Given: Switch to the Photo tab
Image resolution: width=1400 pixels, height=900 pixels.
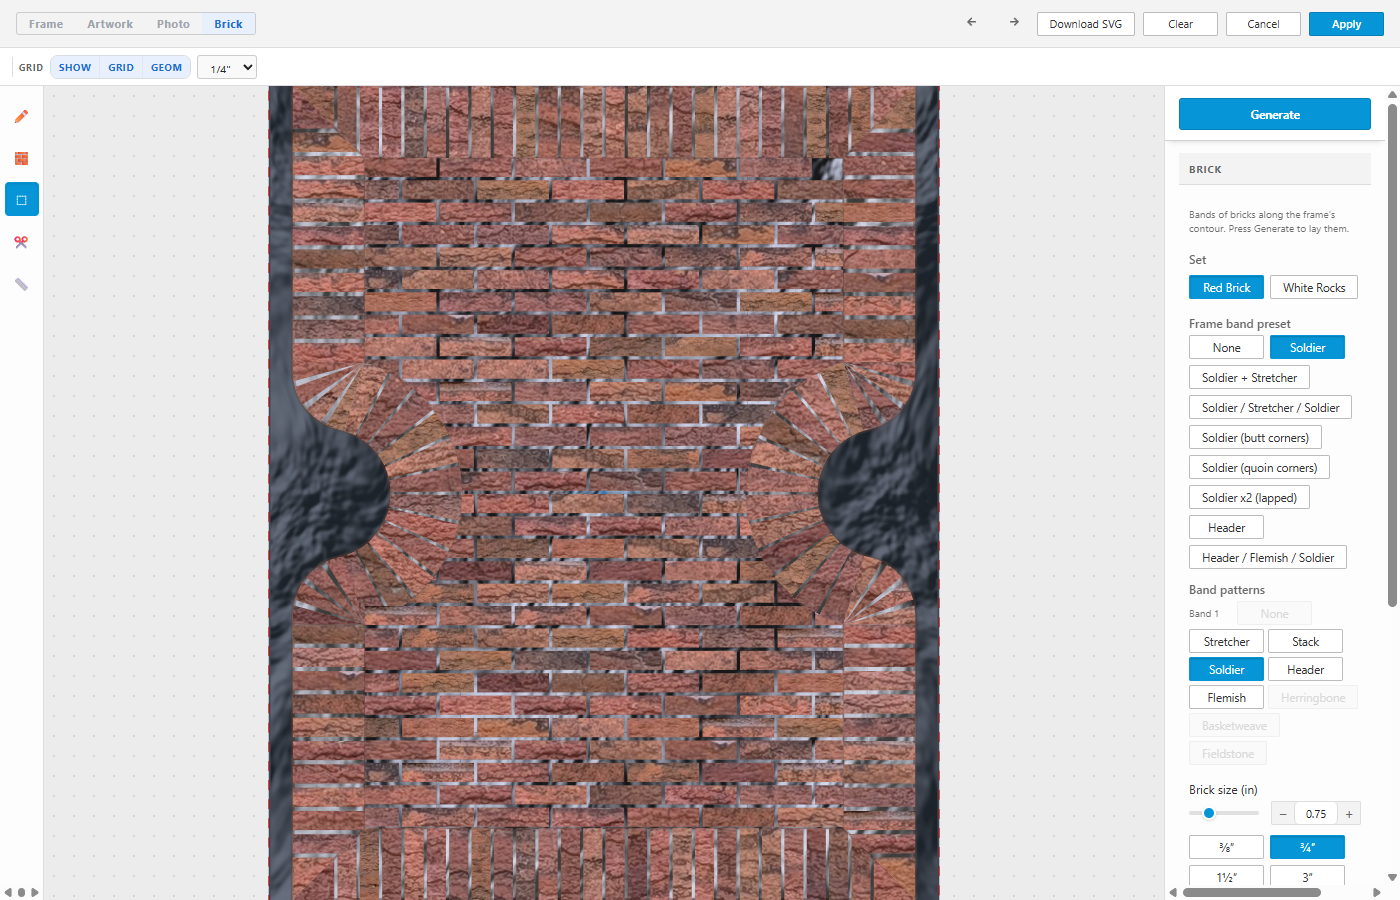Looking at the screenshot, I should click(173, 24).
